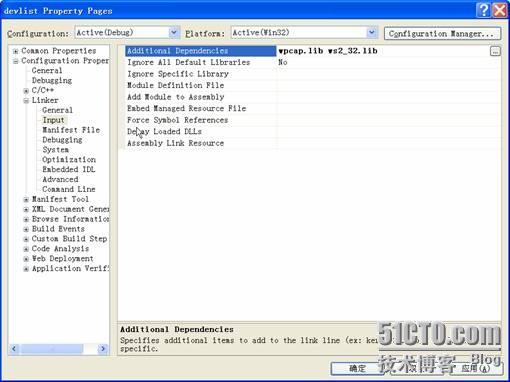The image size is (510, 382).
Task: Select Embedded IDL under Linker
Action: [69, 169]
